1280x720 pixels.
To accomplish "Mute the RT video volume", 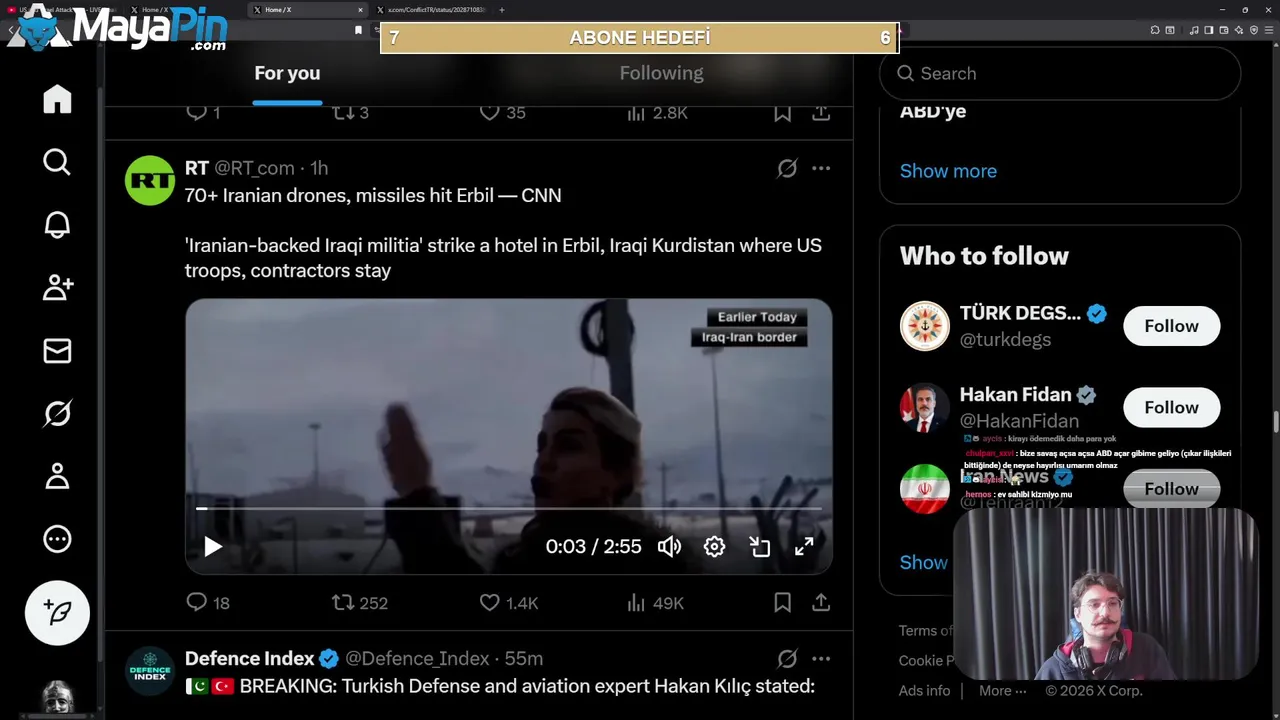I will [669, 546].
